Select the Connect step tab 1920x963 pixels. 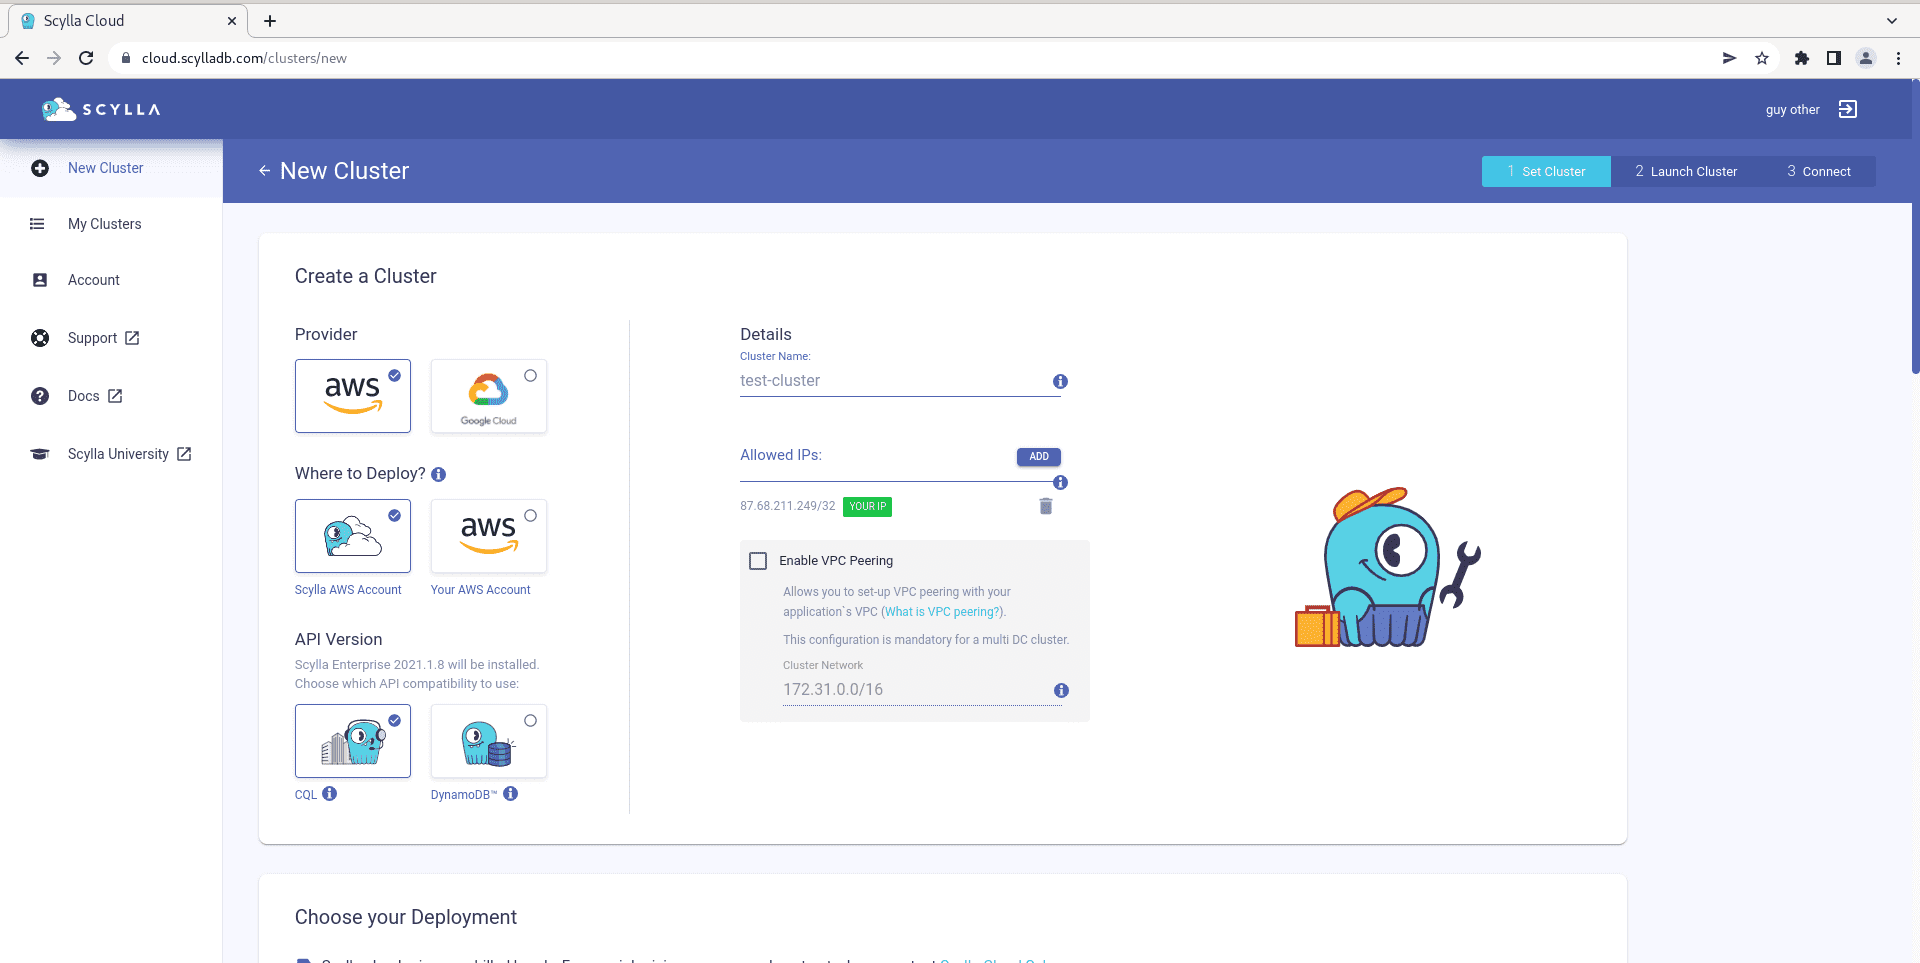click(x=1818, y=171)
